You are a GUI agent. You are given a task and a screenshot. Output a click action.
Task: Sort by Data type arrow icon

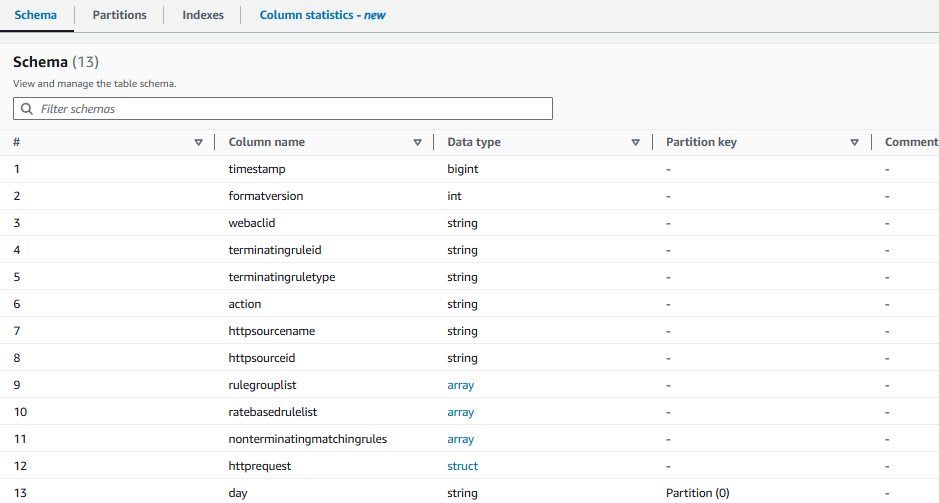tap(635, 142)
